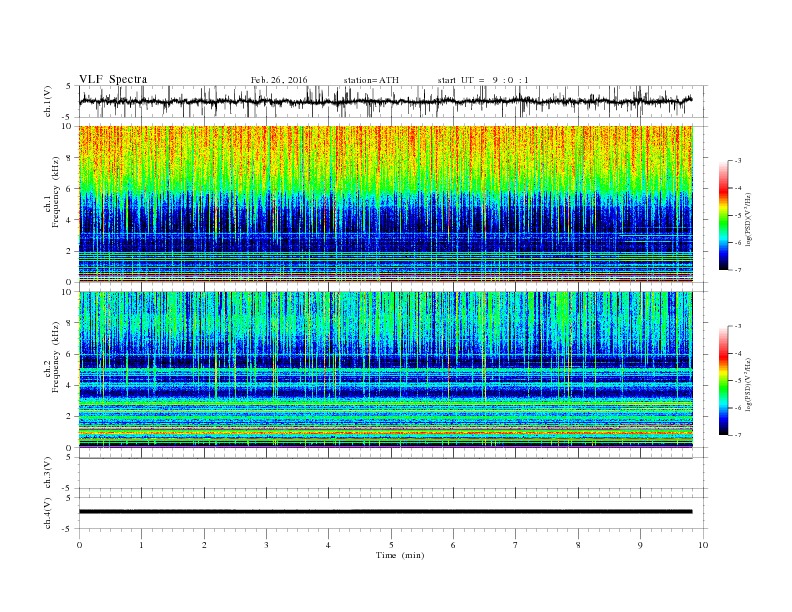792x612 pixels.
Task: Click the ch.4 black voltage trace
Action: point(385,512)
